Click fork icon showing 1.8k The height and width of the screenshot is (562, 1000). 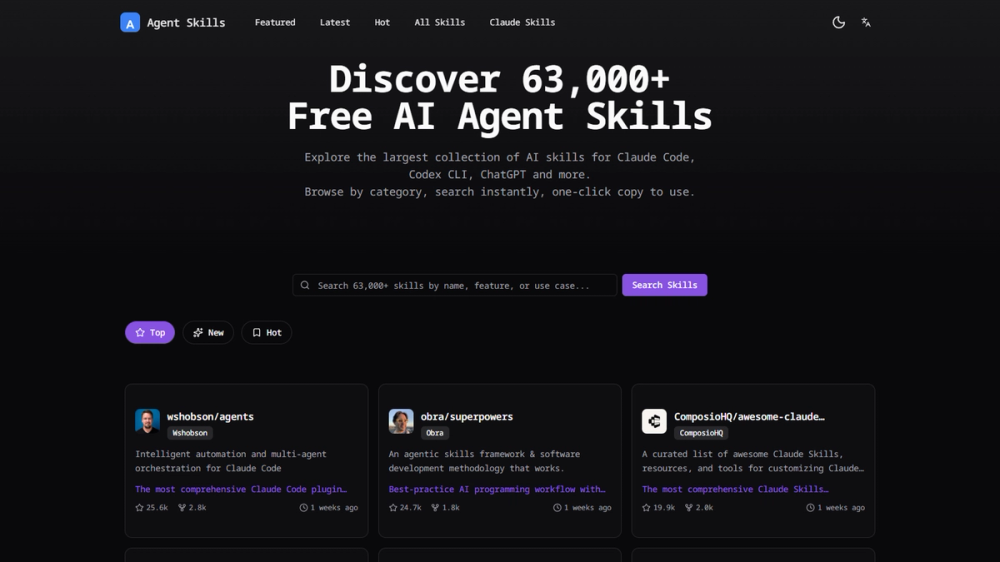(435, 508)
